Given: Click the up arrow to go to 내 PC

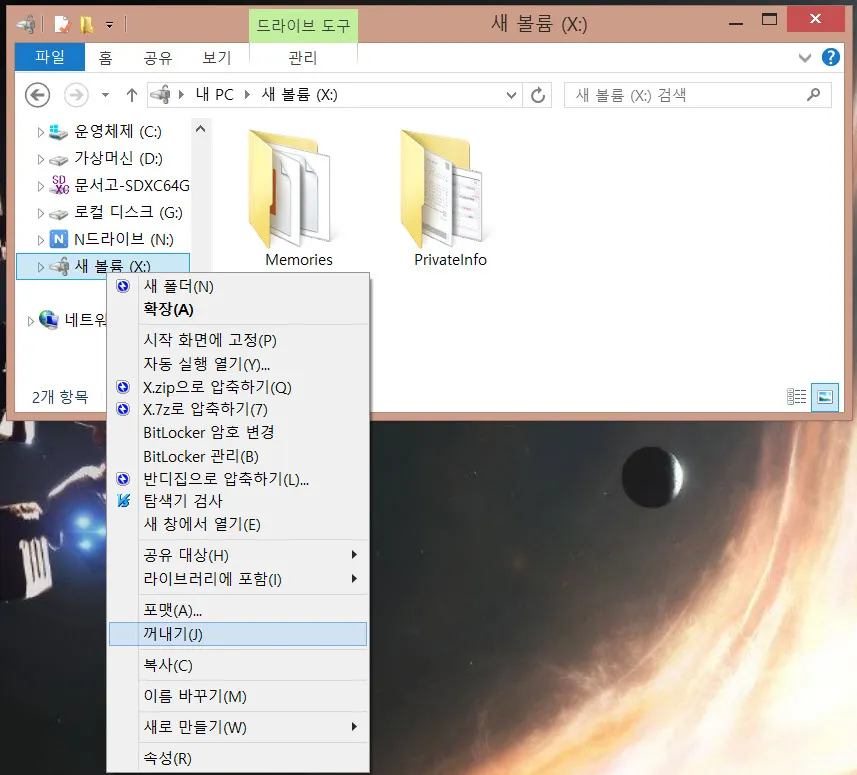Looking at the screenshot, I should pos(131,94).
